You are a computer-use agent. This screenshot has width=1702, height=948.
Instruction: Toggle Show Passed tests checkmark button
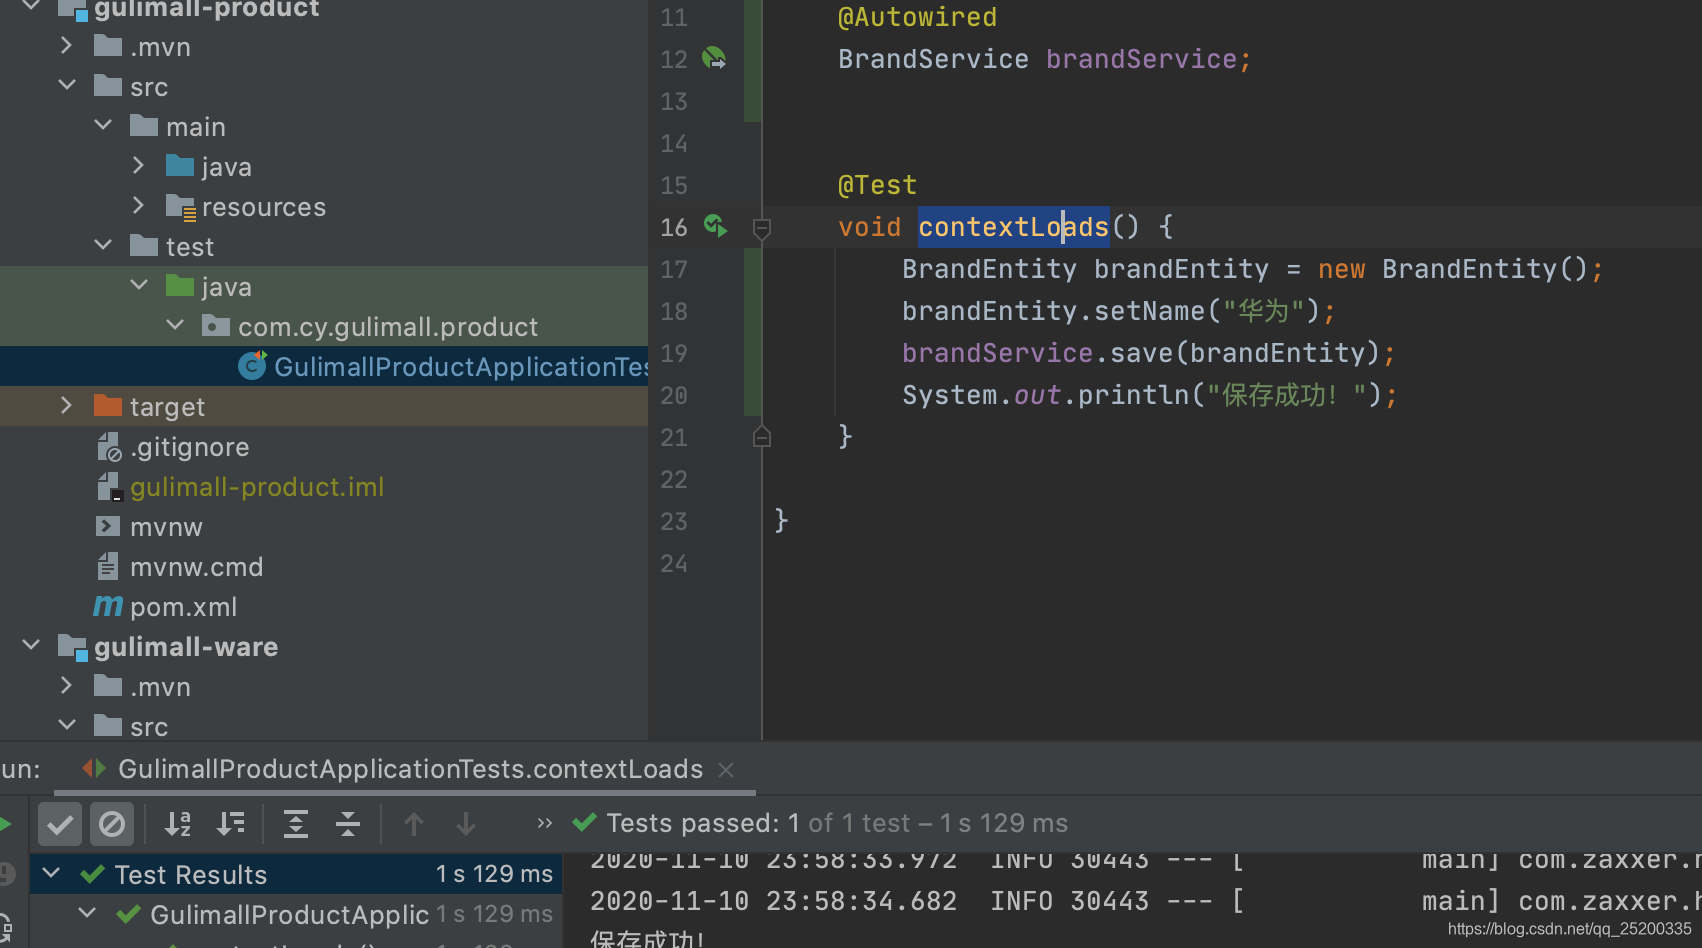(59, 824)
